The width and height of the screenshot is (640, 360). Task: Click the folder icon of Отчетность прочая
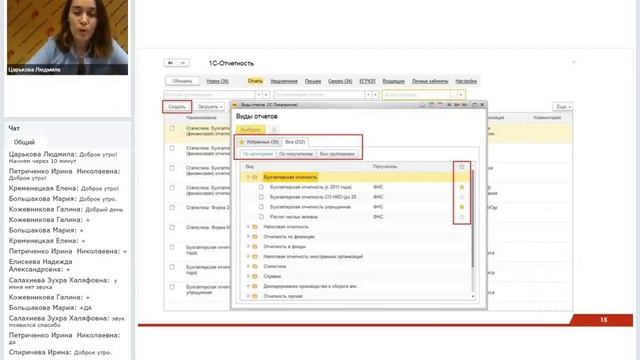pyautogui.click(x=255, y=296)
